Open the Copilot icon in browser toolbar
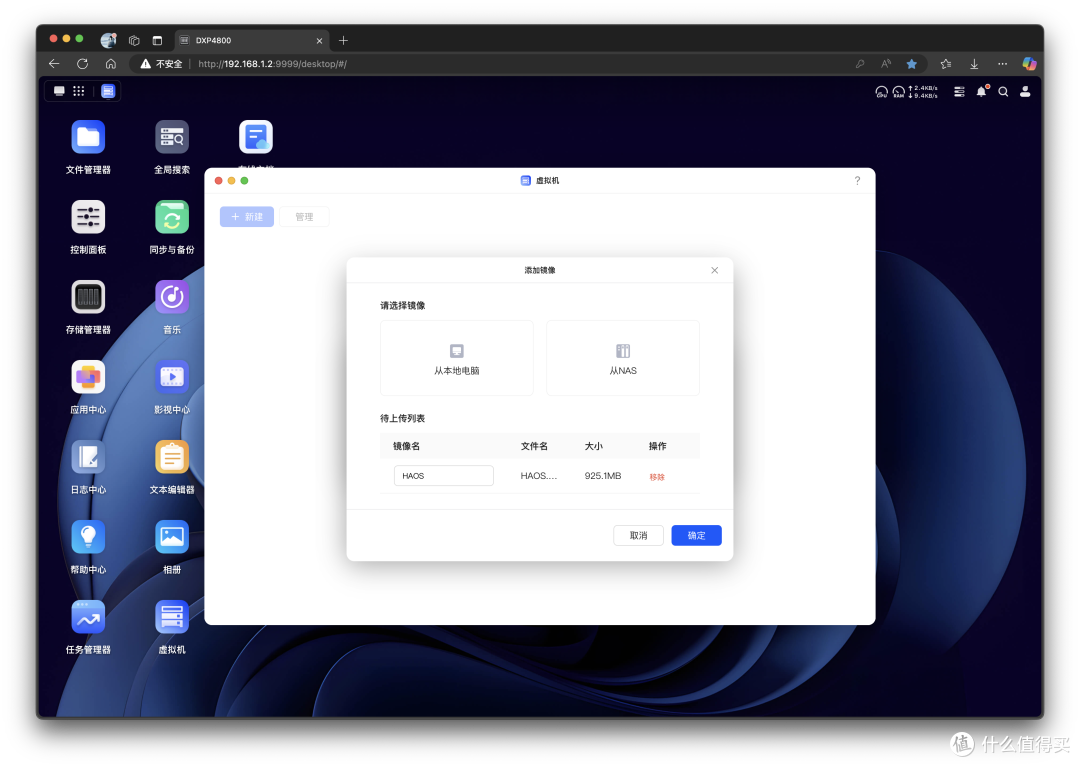The height and width of the screenshot is (767, 1080). click(1029, 64)
